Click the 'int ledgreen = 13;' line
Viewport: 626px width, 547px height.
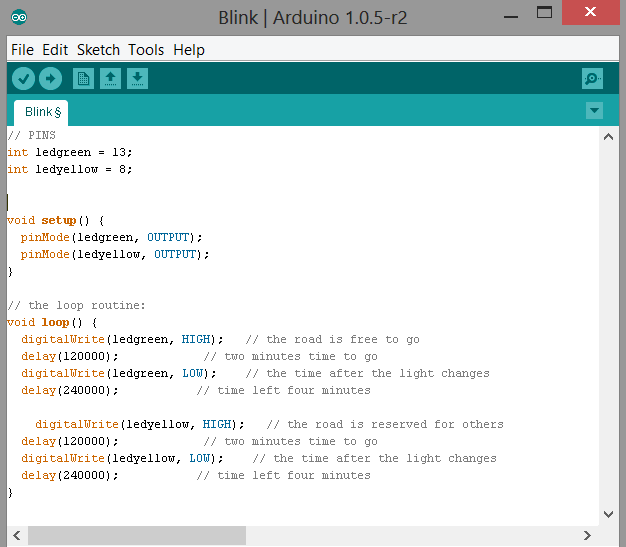69,153
